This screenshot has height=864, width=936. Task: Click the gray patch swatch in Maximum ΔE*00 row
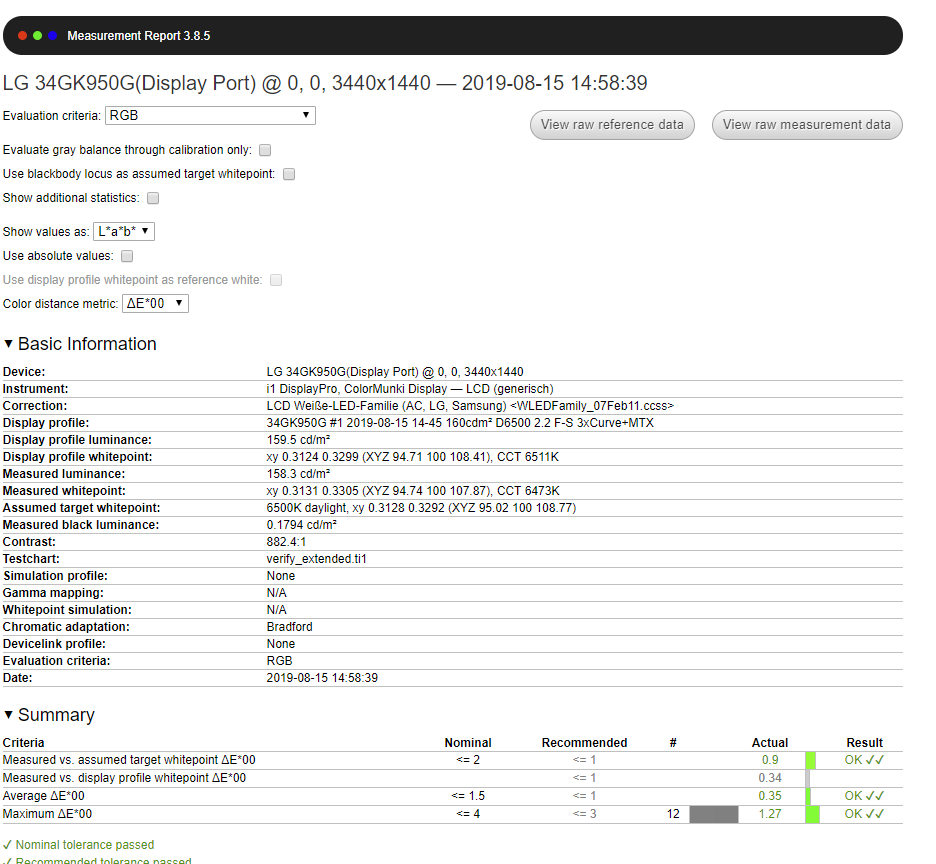[x=714, y=814]
